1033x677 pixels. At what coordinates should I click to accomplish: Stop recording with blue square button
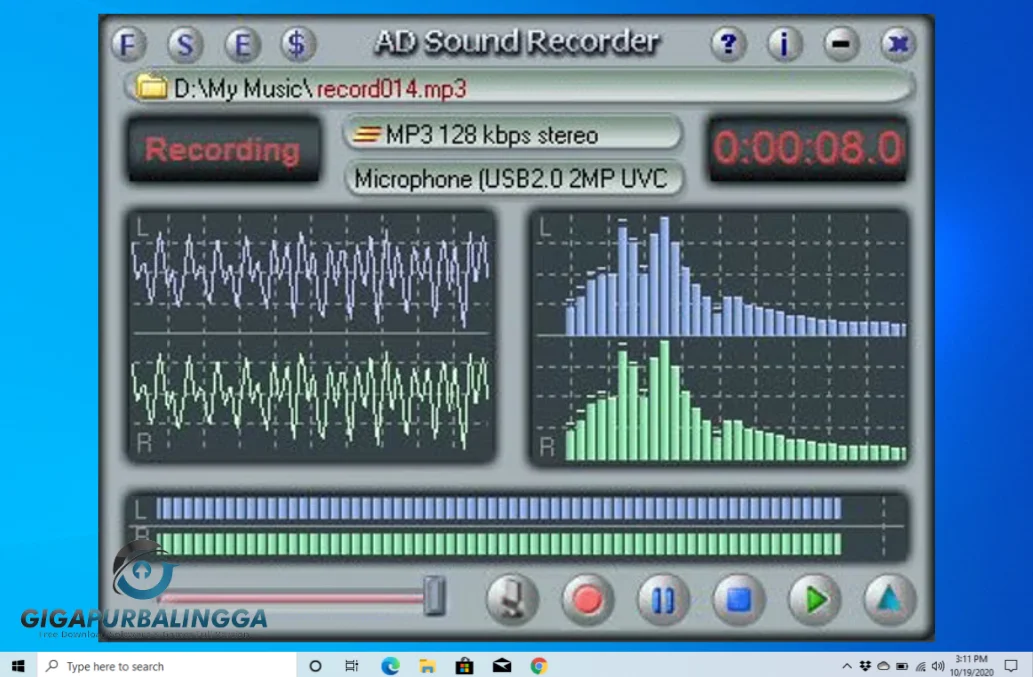click(739, 600)
